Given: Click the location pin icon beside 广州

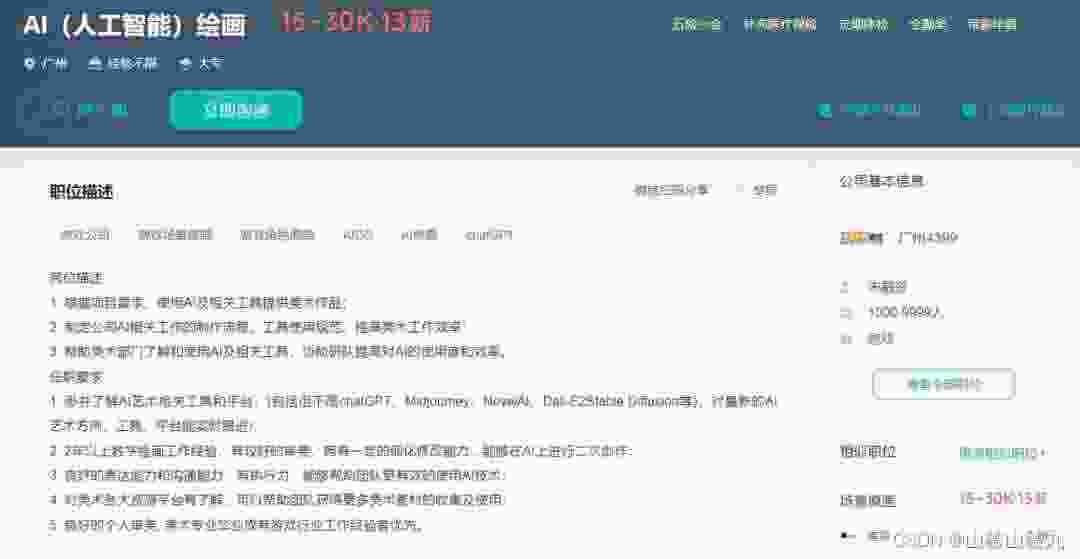Looking at the screenshot, I should tap(30, 64).
